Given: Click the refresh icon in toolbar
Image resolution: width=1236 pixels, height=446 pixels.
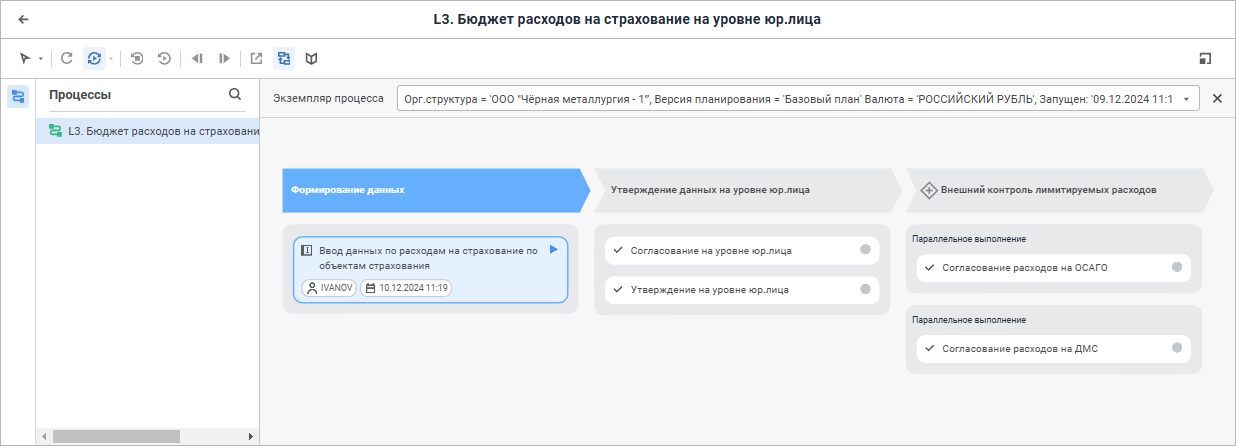Looking at the screenshot, I should click(x=67, y=59).
